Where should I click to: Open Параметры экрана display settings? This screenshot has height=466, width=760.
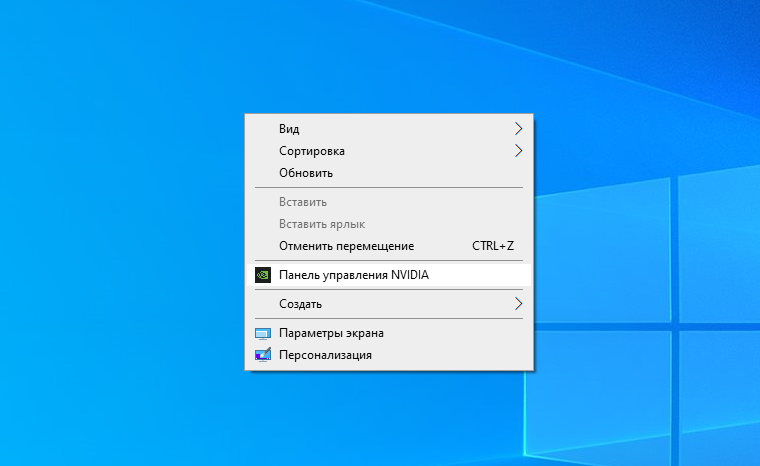pyautogui.click(x=389, y=333)
